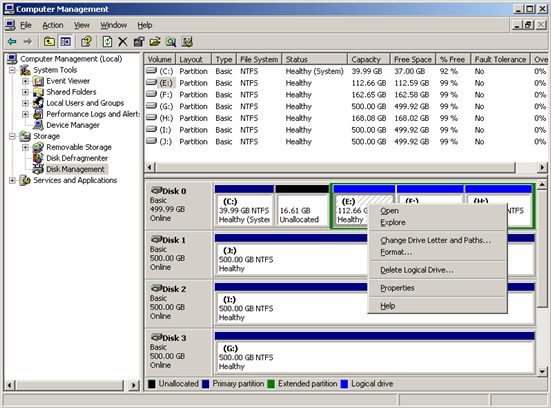Select the 16.61 GB Unallocated region

pyautogui.click(x=303, y=207)
